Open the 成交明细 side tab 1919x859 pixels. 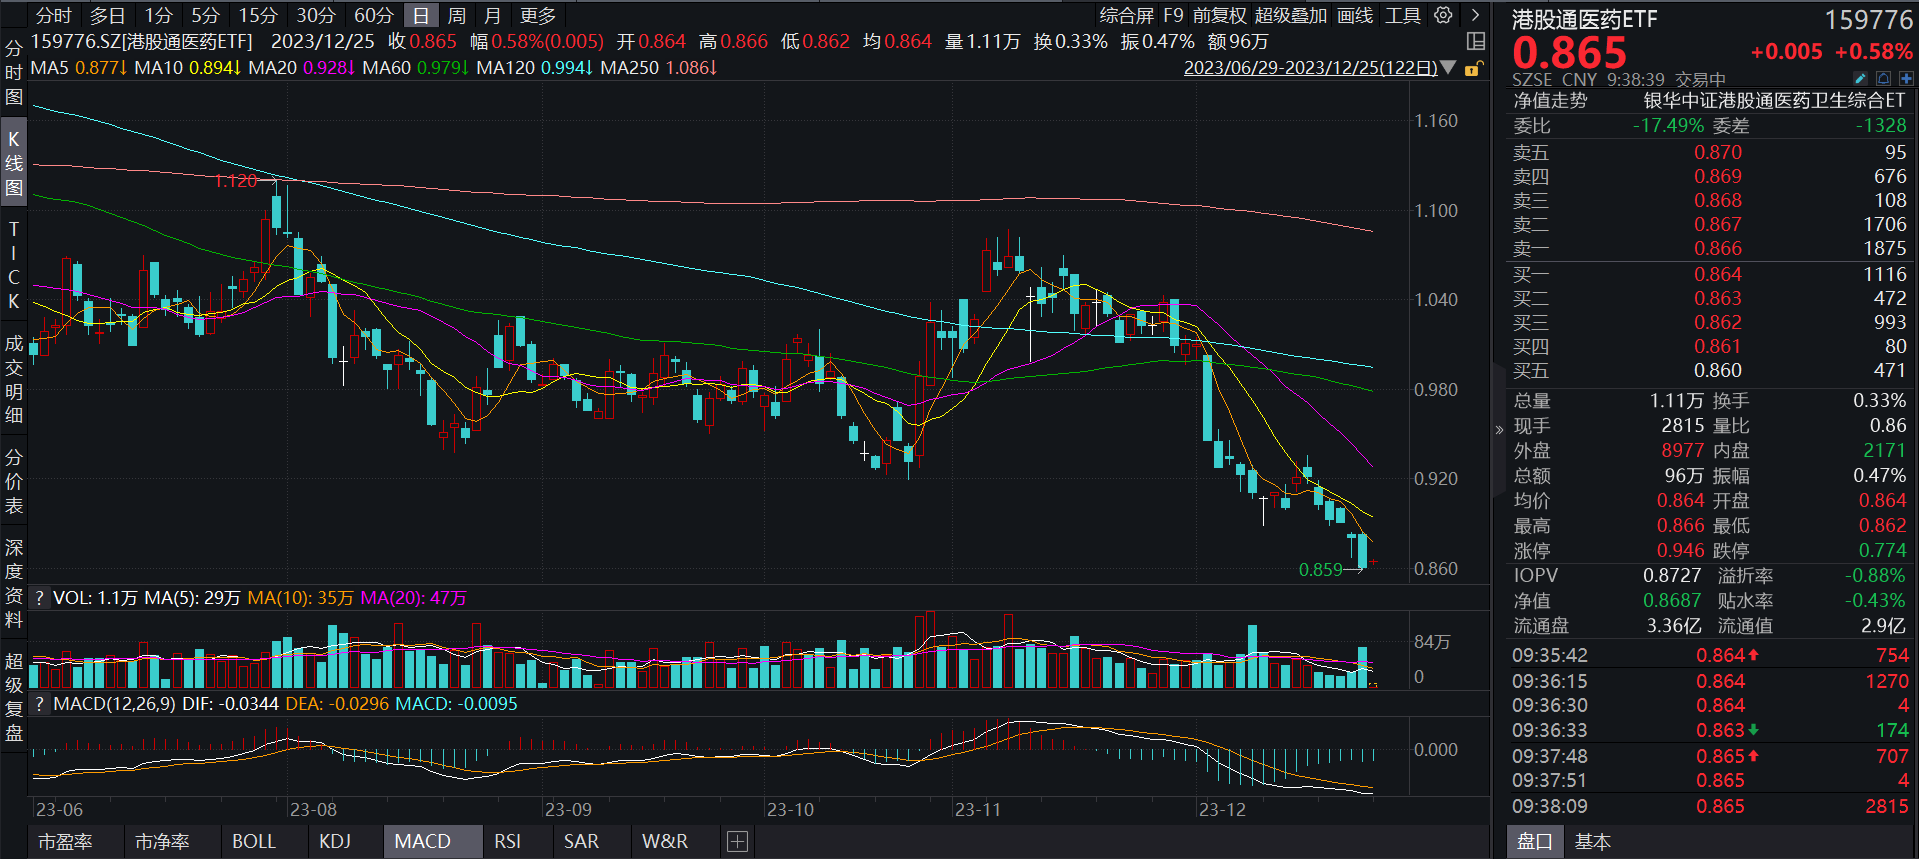[14, 380]
